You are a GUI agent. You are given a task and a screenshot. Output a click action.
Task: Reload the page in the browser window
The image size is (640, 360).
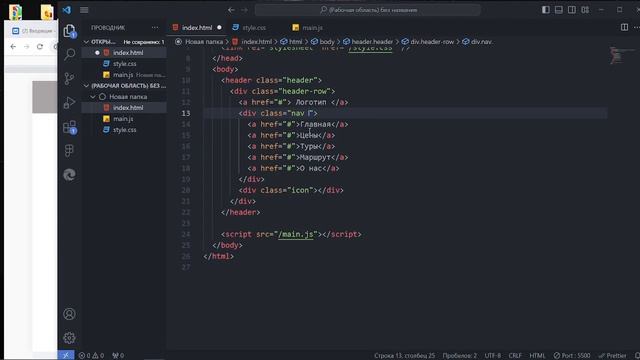[x=40, y=47]
